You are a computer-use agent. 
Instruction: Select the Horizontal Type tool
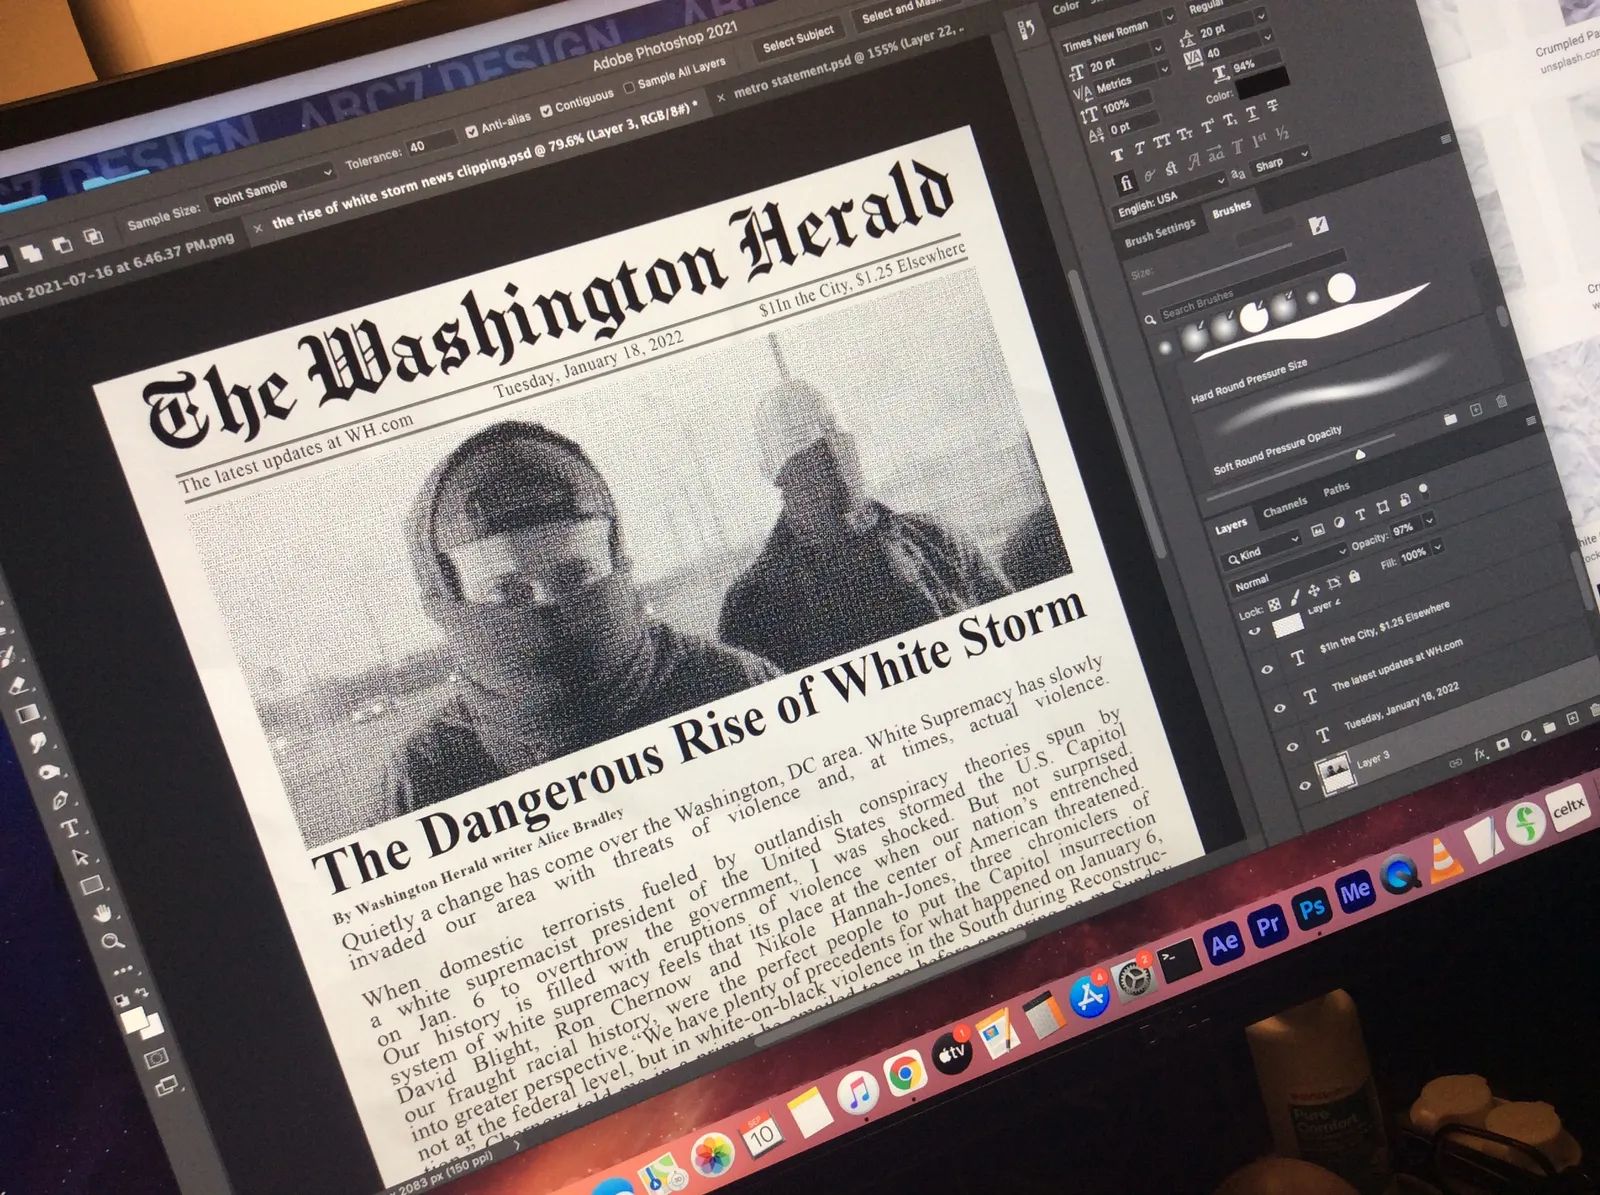[x=70, y=828]
